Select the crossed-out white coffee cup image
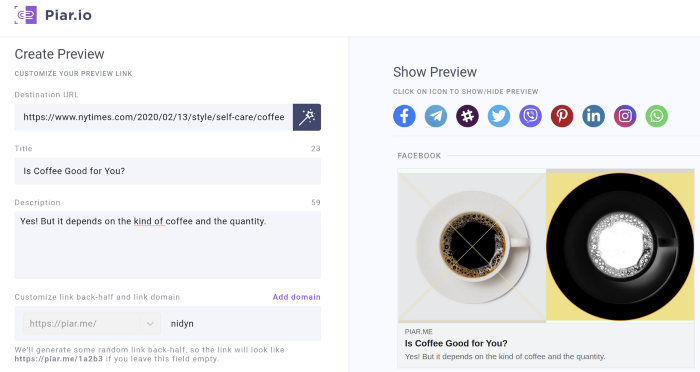This screenshot has width=700, height=372. 472,245
